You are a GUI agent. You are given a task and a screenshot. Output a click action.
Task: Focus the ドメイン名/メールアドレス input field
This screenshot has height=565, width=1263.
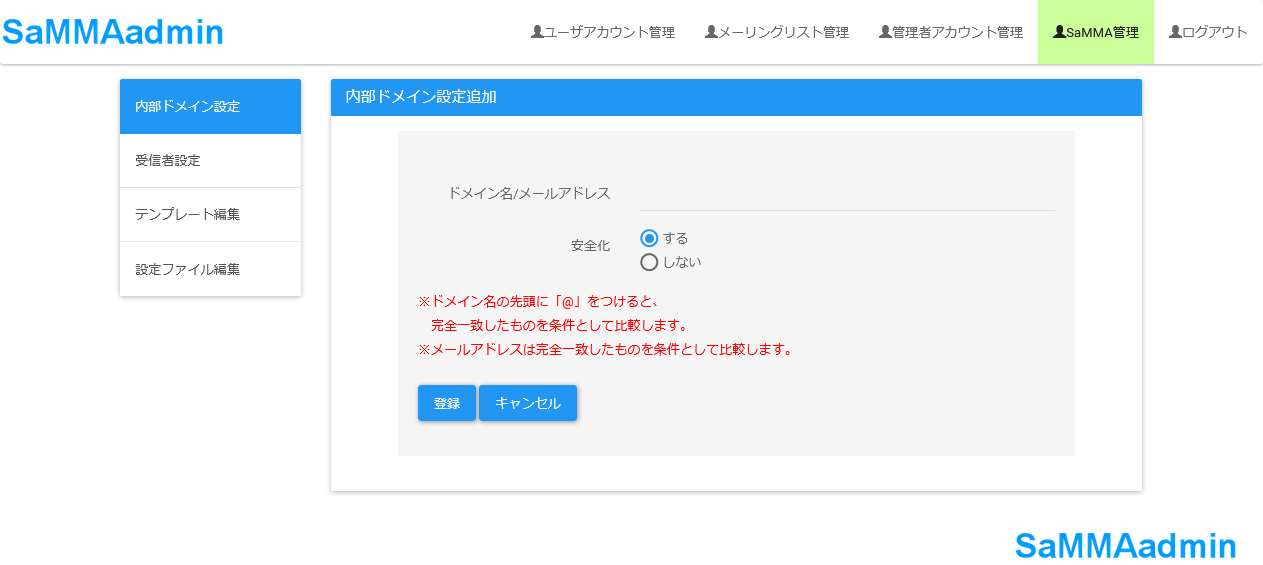pos(847,193)
